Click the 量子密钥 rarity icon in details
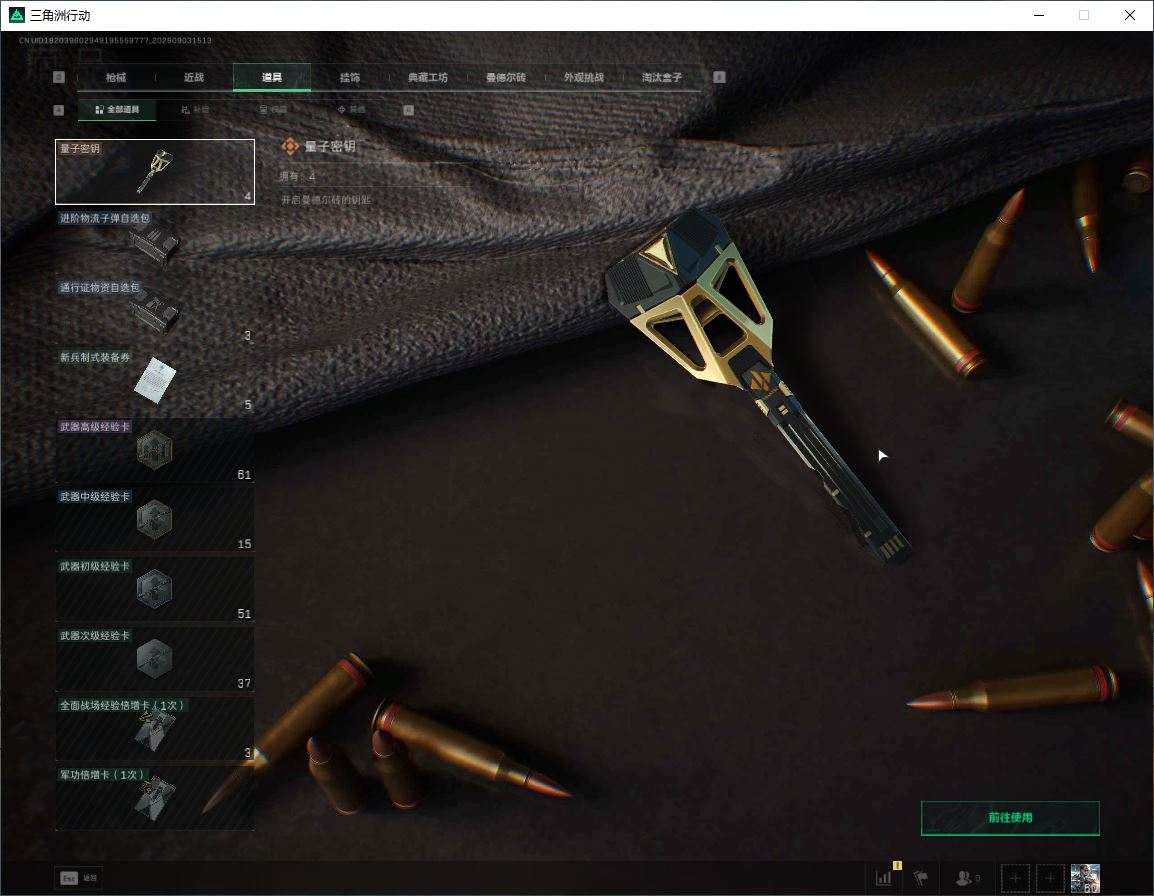The width and height of the screenshot is (1154, 896). (290, 147)
